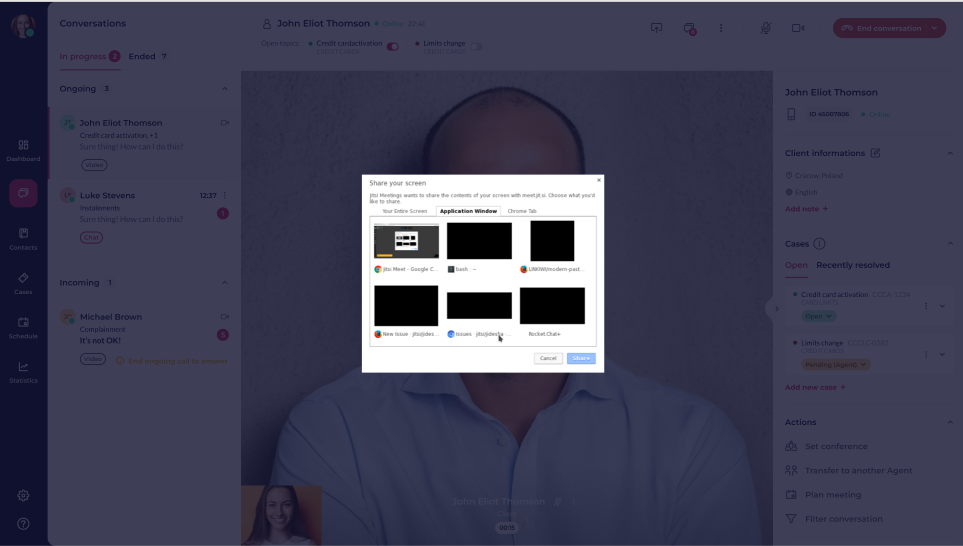Open options for Limits change case
963x546 pixels.
(926, 354)
